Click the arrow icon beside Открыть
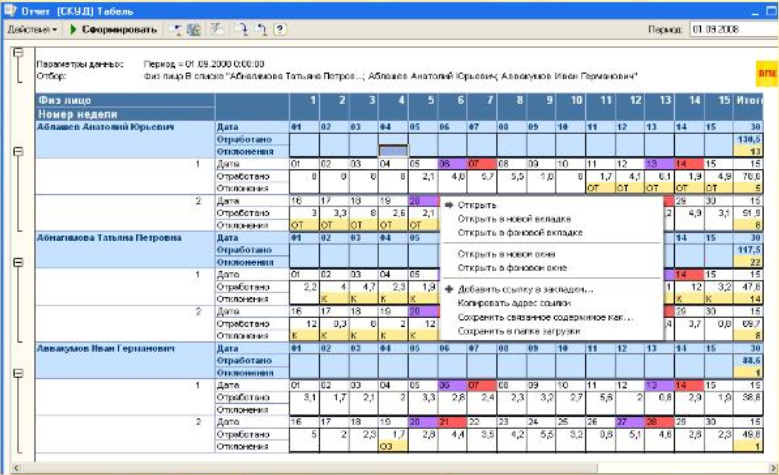 coord(450,205)
